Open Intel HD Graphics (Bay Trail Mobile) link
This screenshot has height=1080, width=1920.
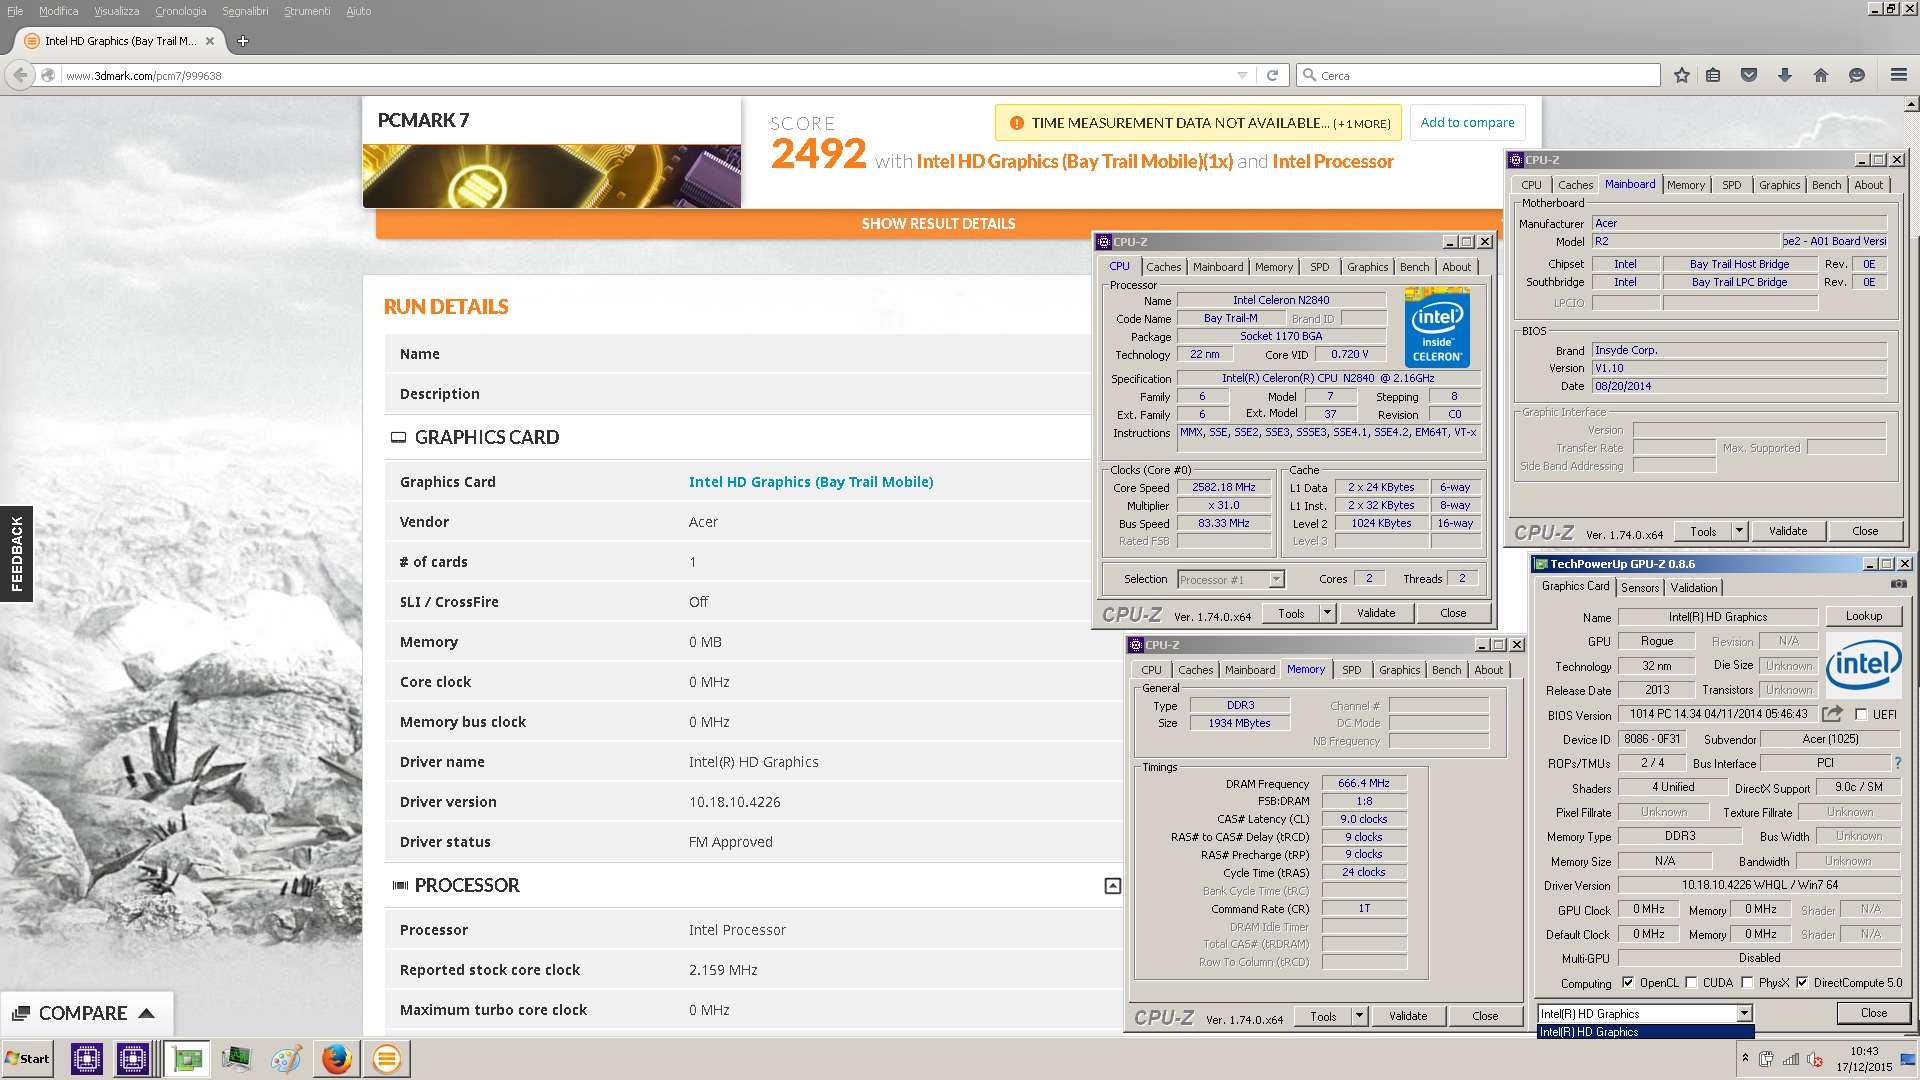click(811, 482)
